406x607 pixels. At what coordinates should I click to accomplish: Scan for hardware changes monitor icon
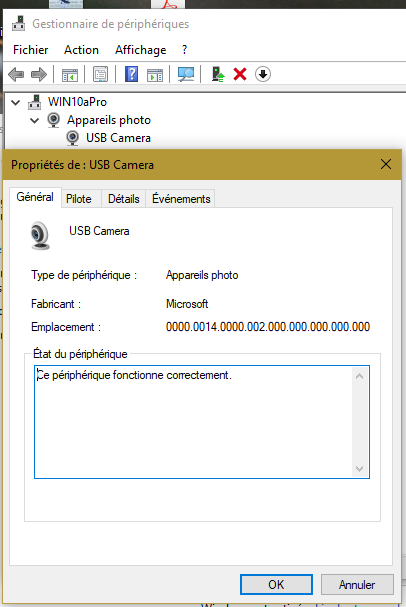186,74
